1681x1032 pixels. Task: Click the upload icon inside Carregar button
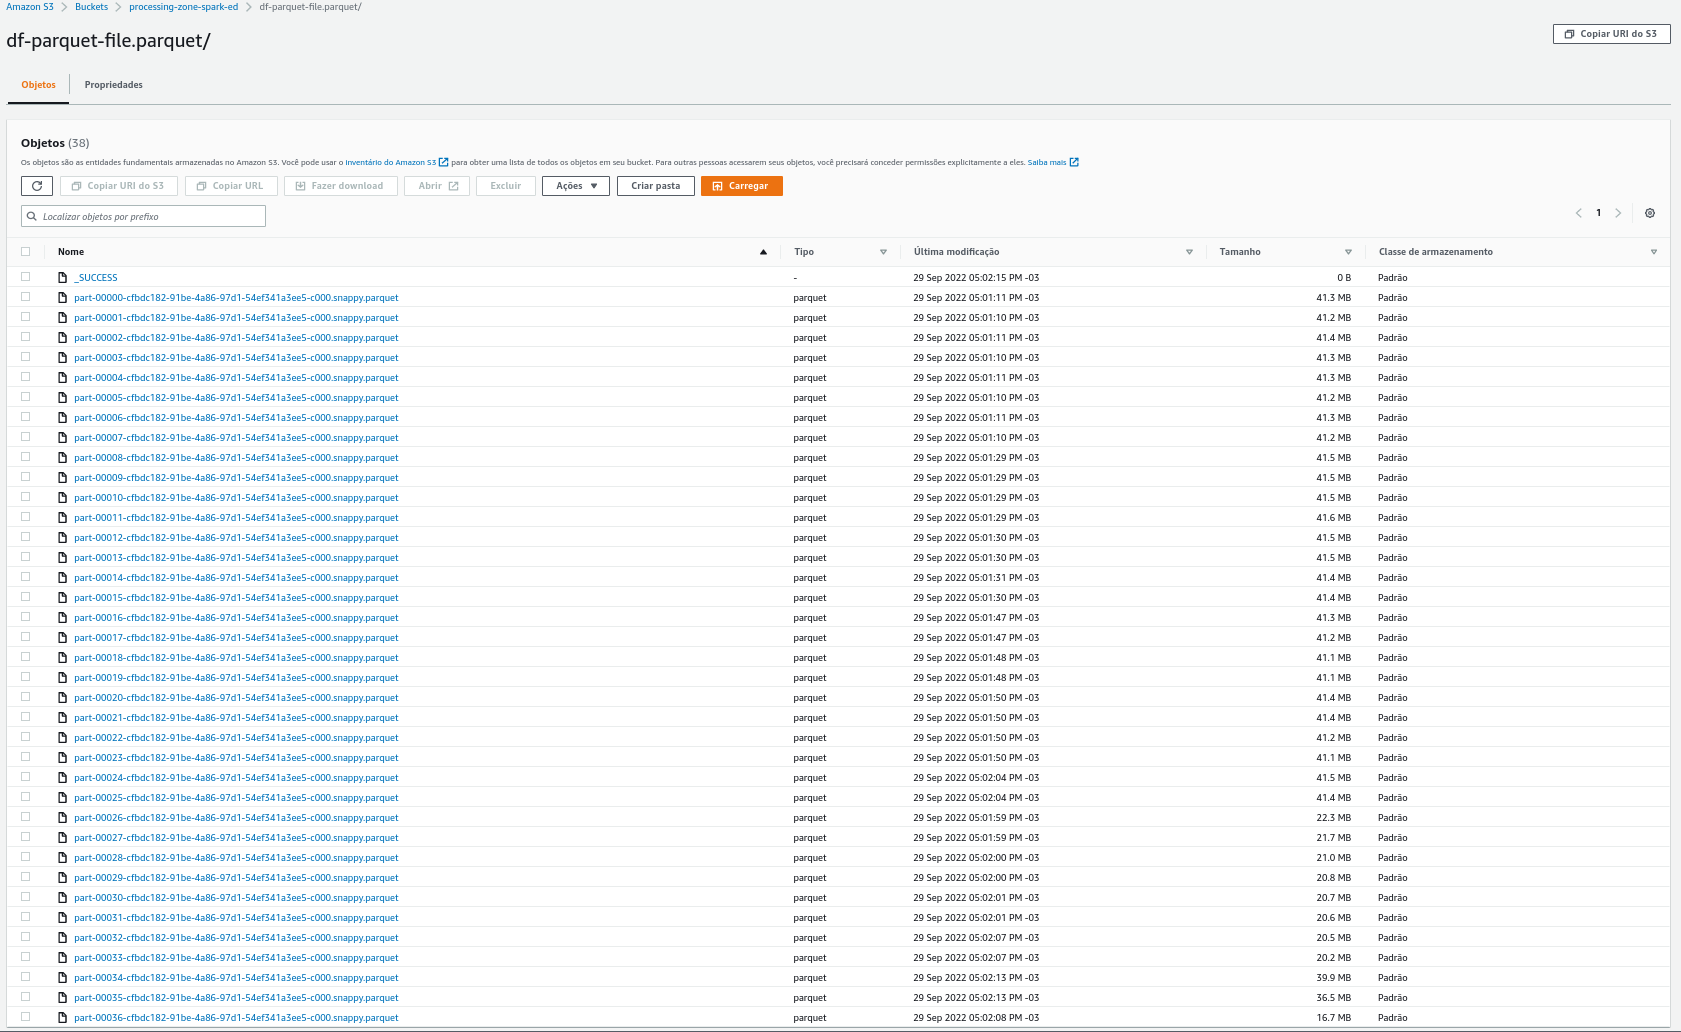pos(716,186)
